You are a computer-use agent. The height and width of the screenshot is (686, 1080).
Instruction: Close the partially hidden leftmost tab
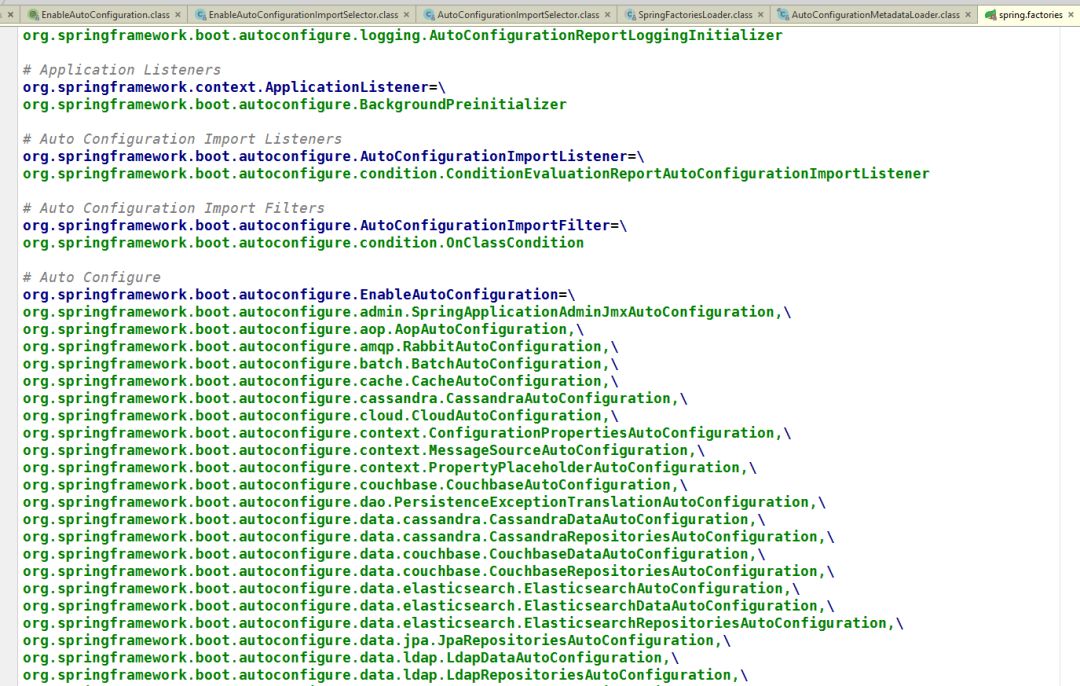click(x=10, y=14)
